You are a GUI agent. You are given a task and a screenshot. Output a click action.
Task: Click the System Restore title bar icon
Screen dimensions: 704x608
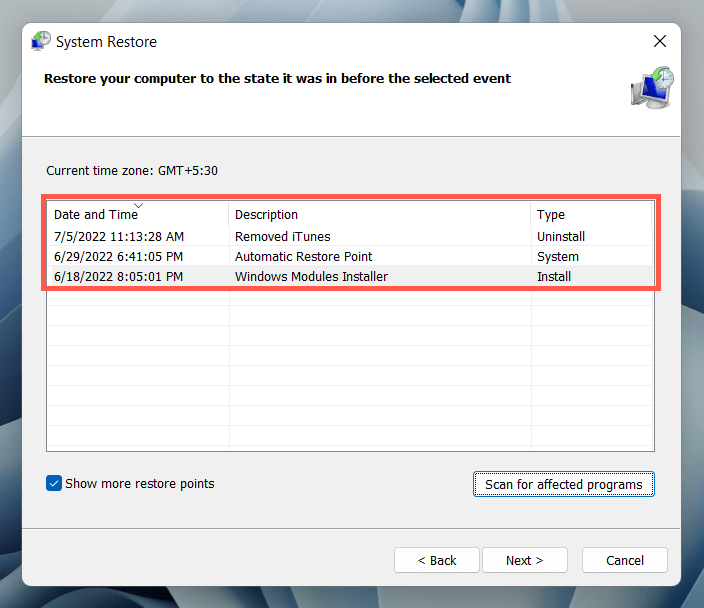point(41,41)
